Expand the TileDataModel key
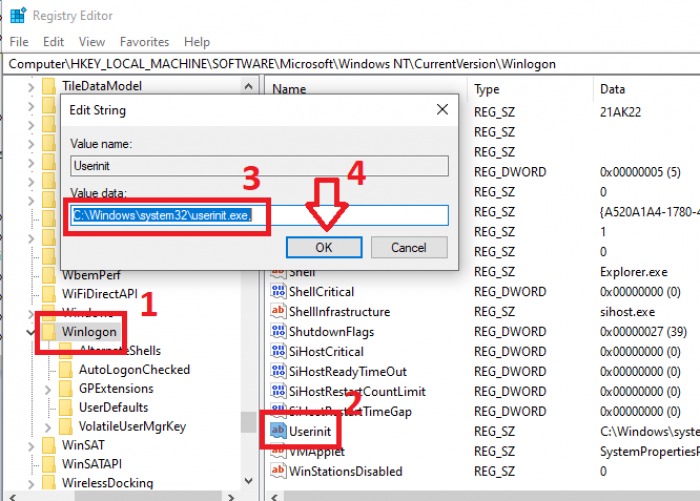The width and height of the screenshot is (700, 501). click(31, 86)
